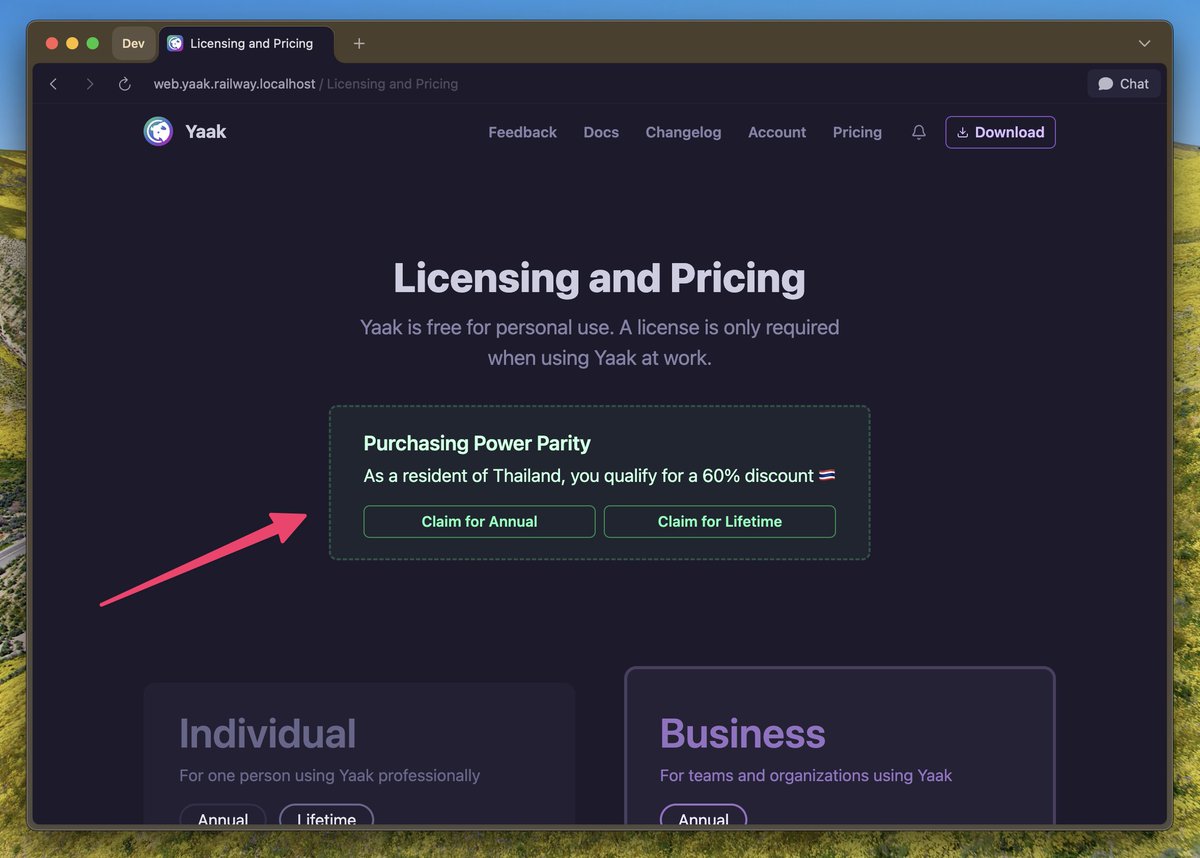
Task: Maximize the window with the green button
Action: 93,43
